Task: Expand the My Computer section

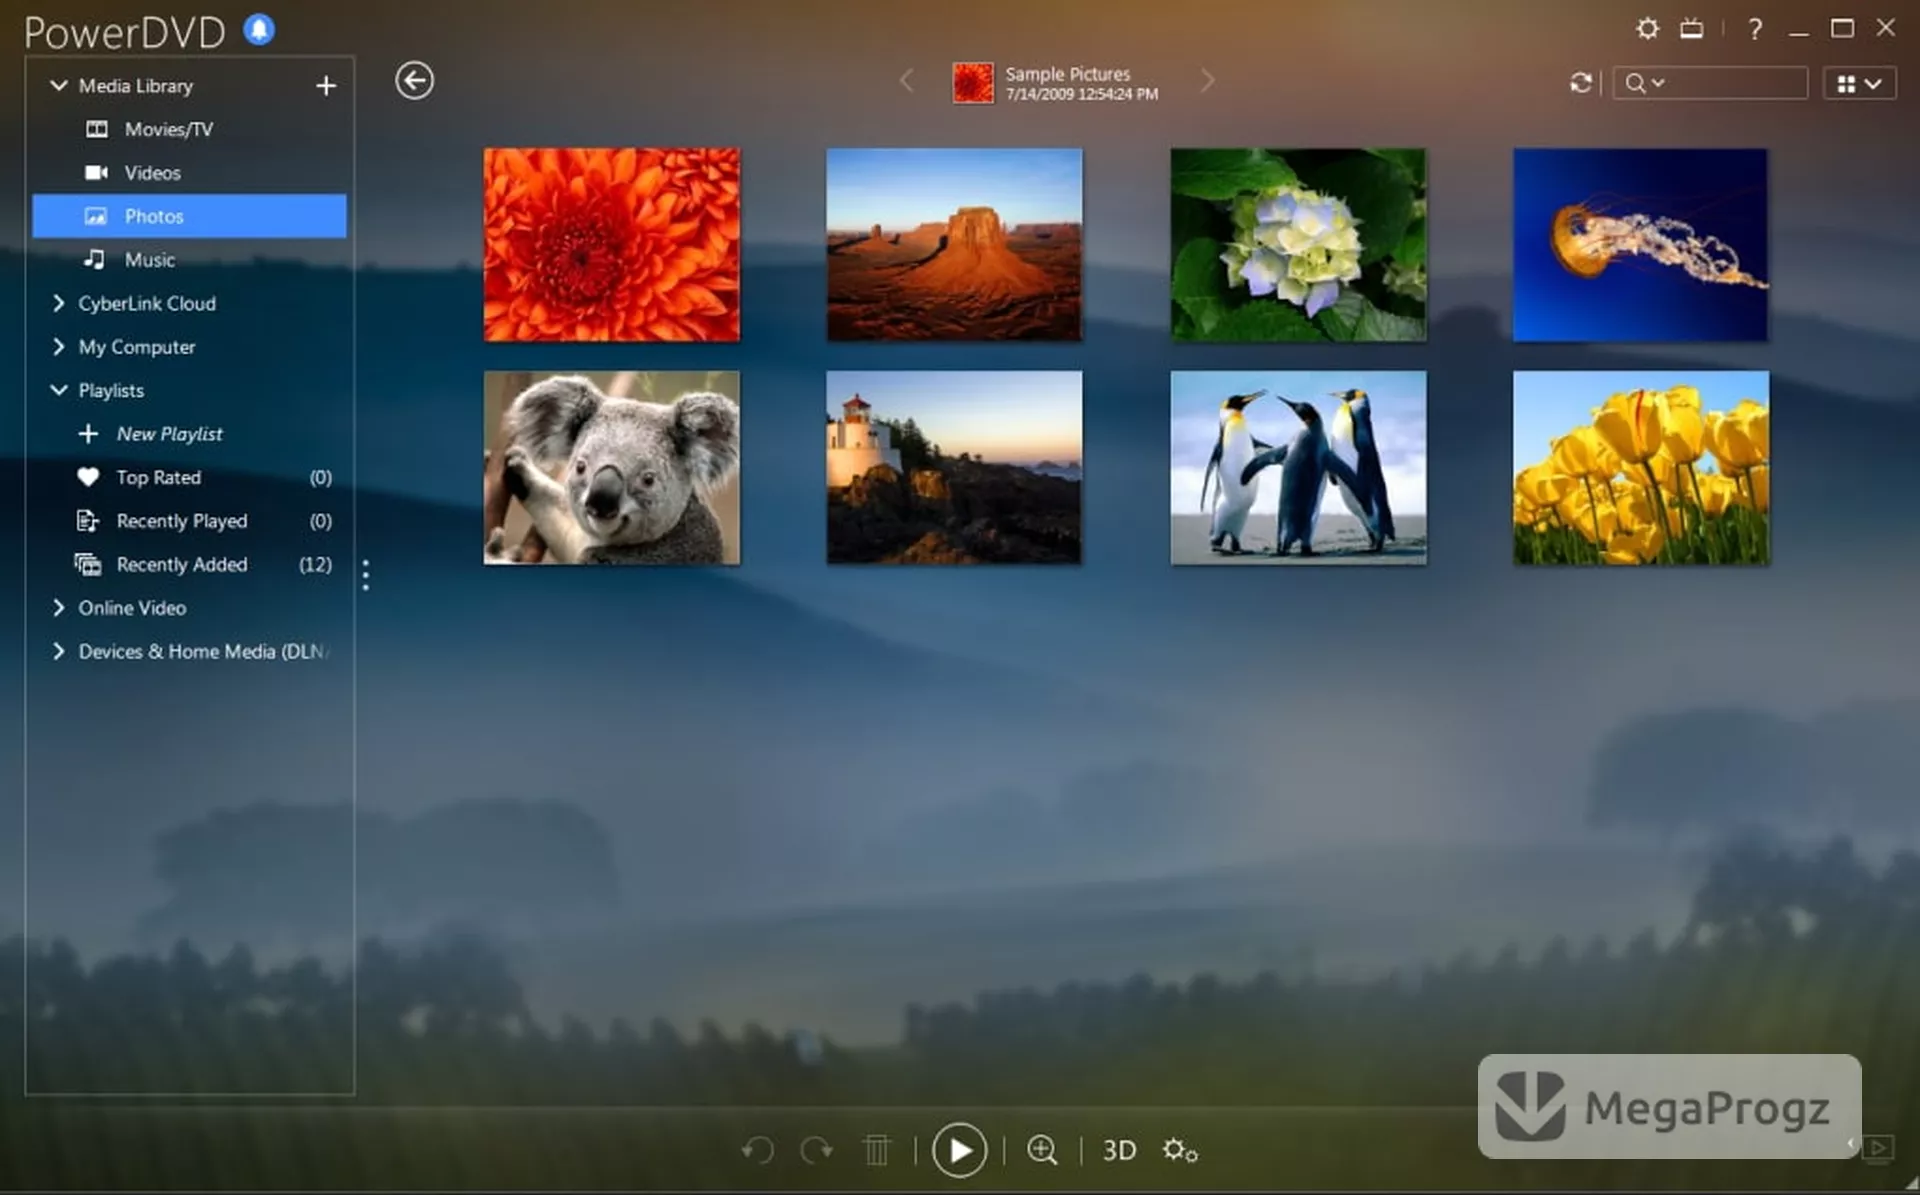Action: pyautogui.click(x=58, y=346)
